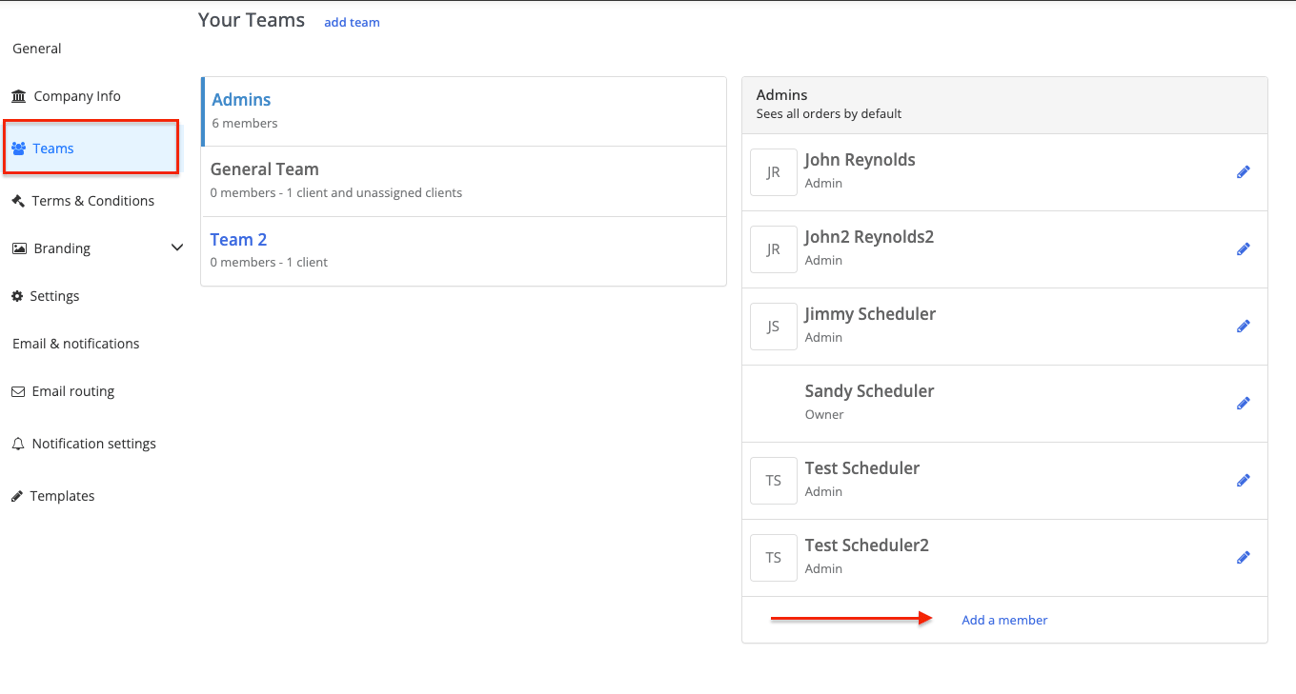The height and width of the screenshot is (694, 1296).
Task: Select the Admins team
Action: (x=241, y=99)
